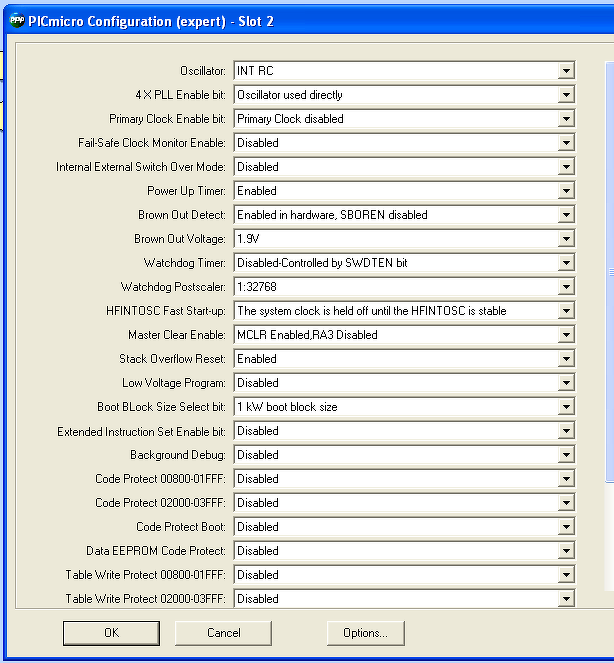614x663 pixels.
Task: Open the Options... button
Action: (x=365, y=633)
